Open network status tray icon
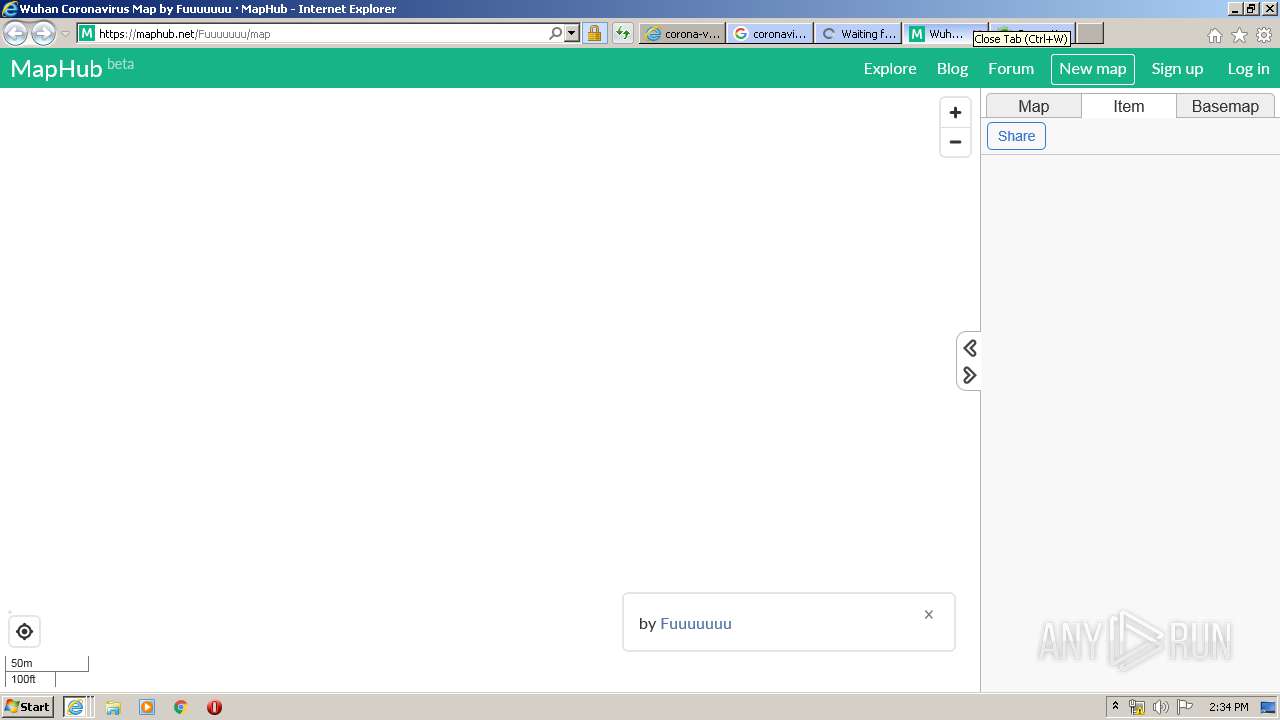 point(1137,707)
